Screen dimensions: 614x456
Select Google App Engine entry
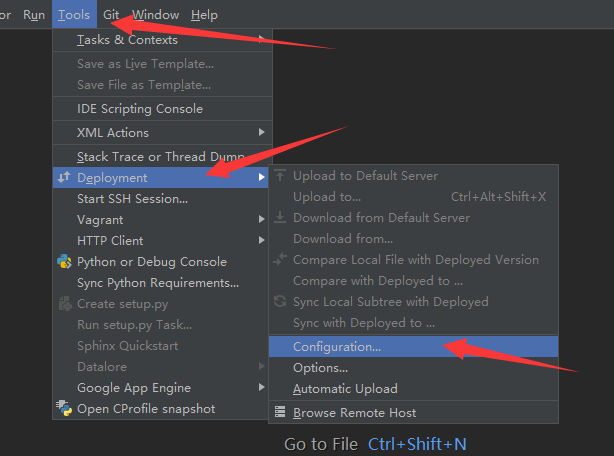click(x=161, y=388)
